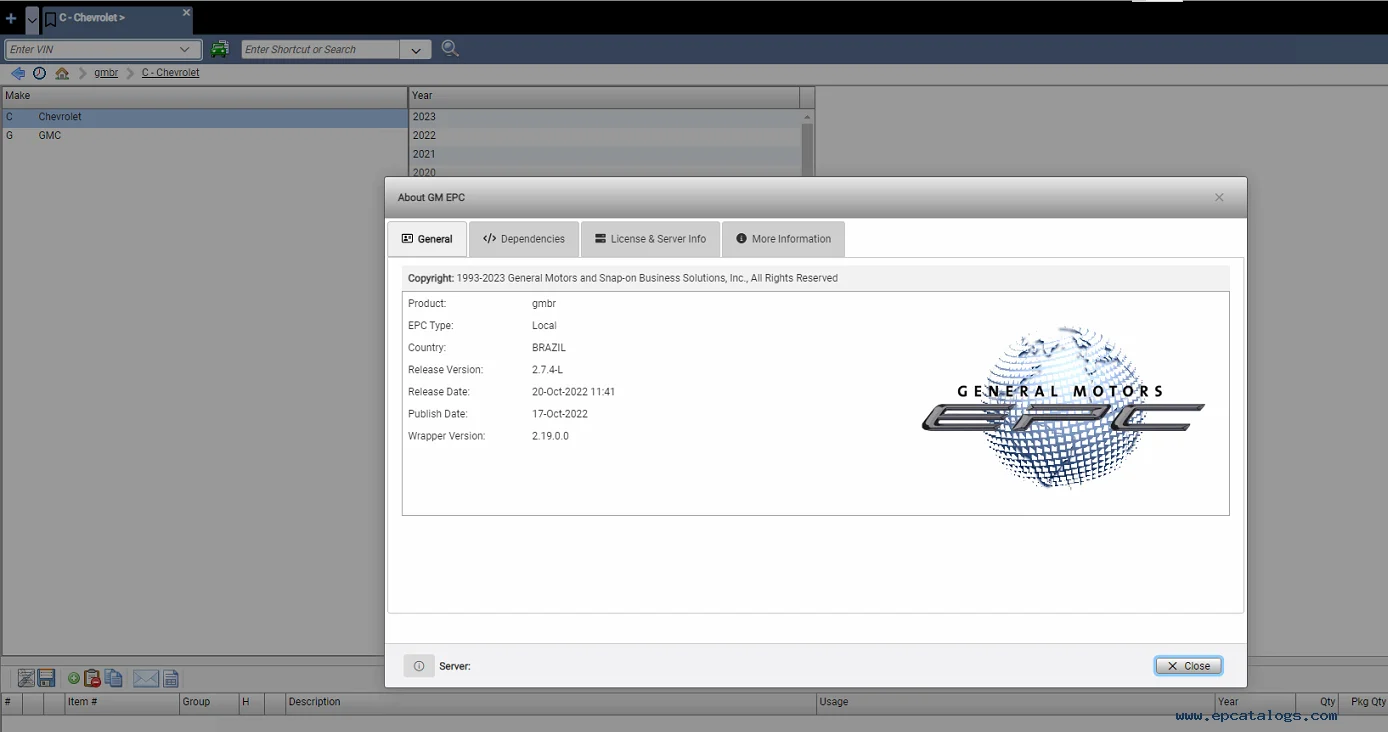Select Chevrolet in the Make list
The image size is (1388, 732).
click(x=204, y=117)
